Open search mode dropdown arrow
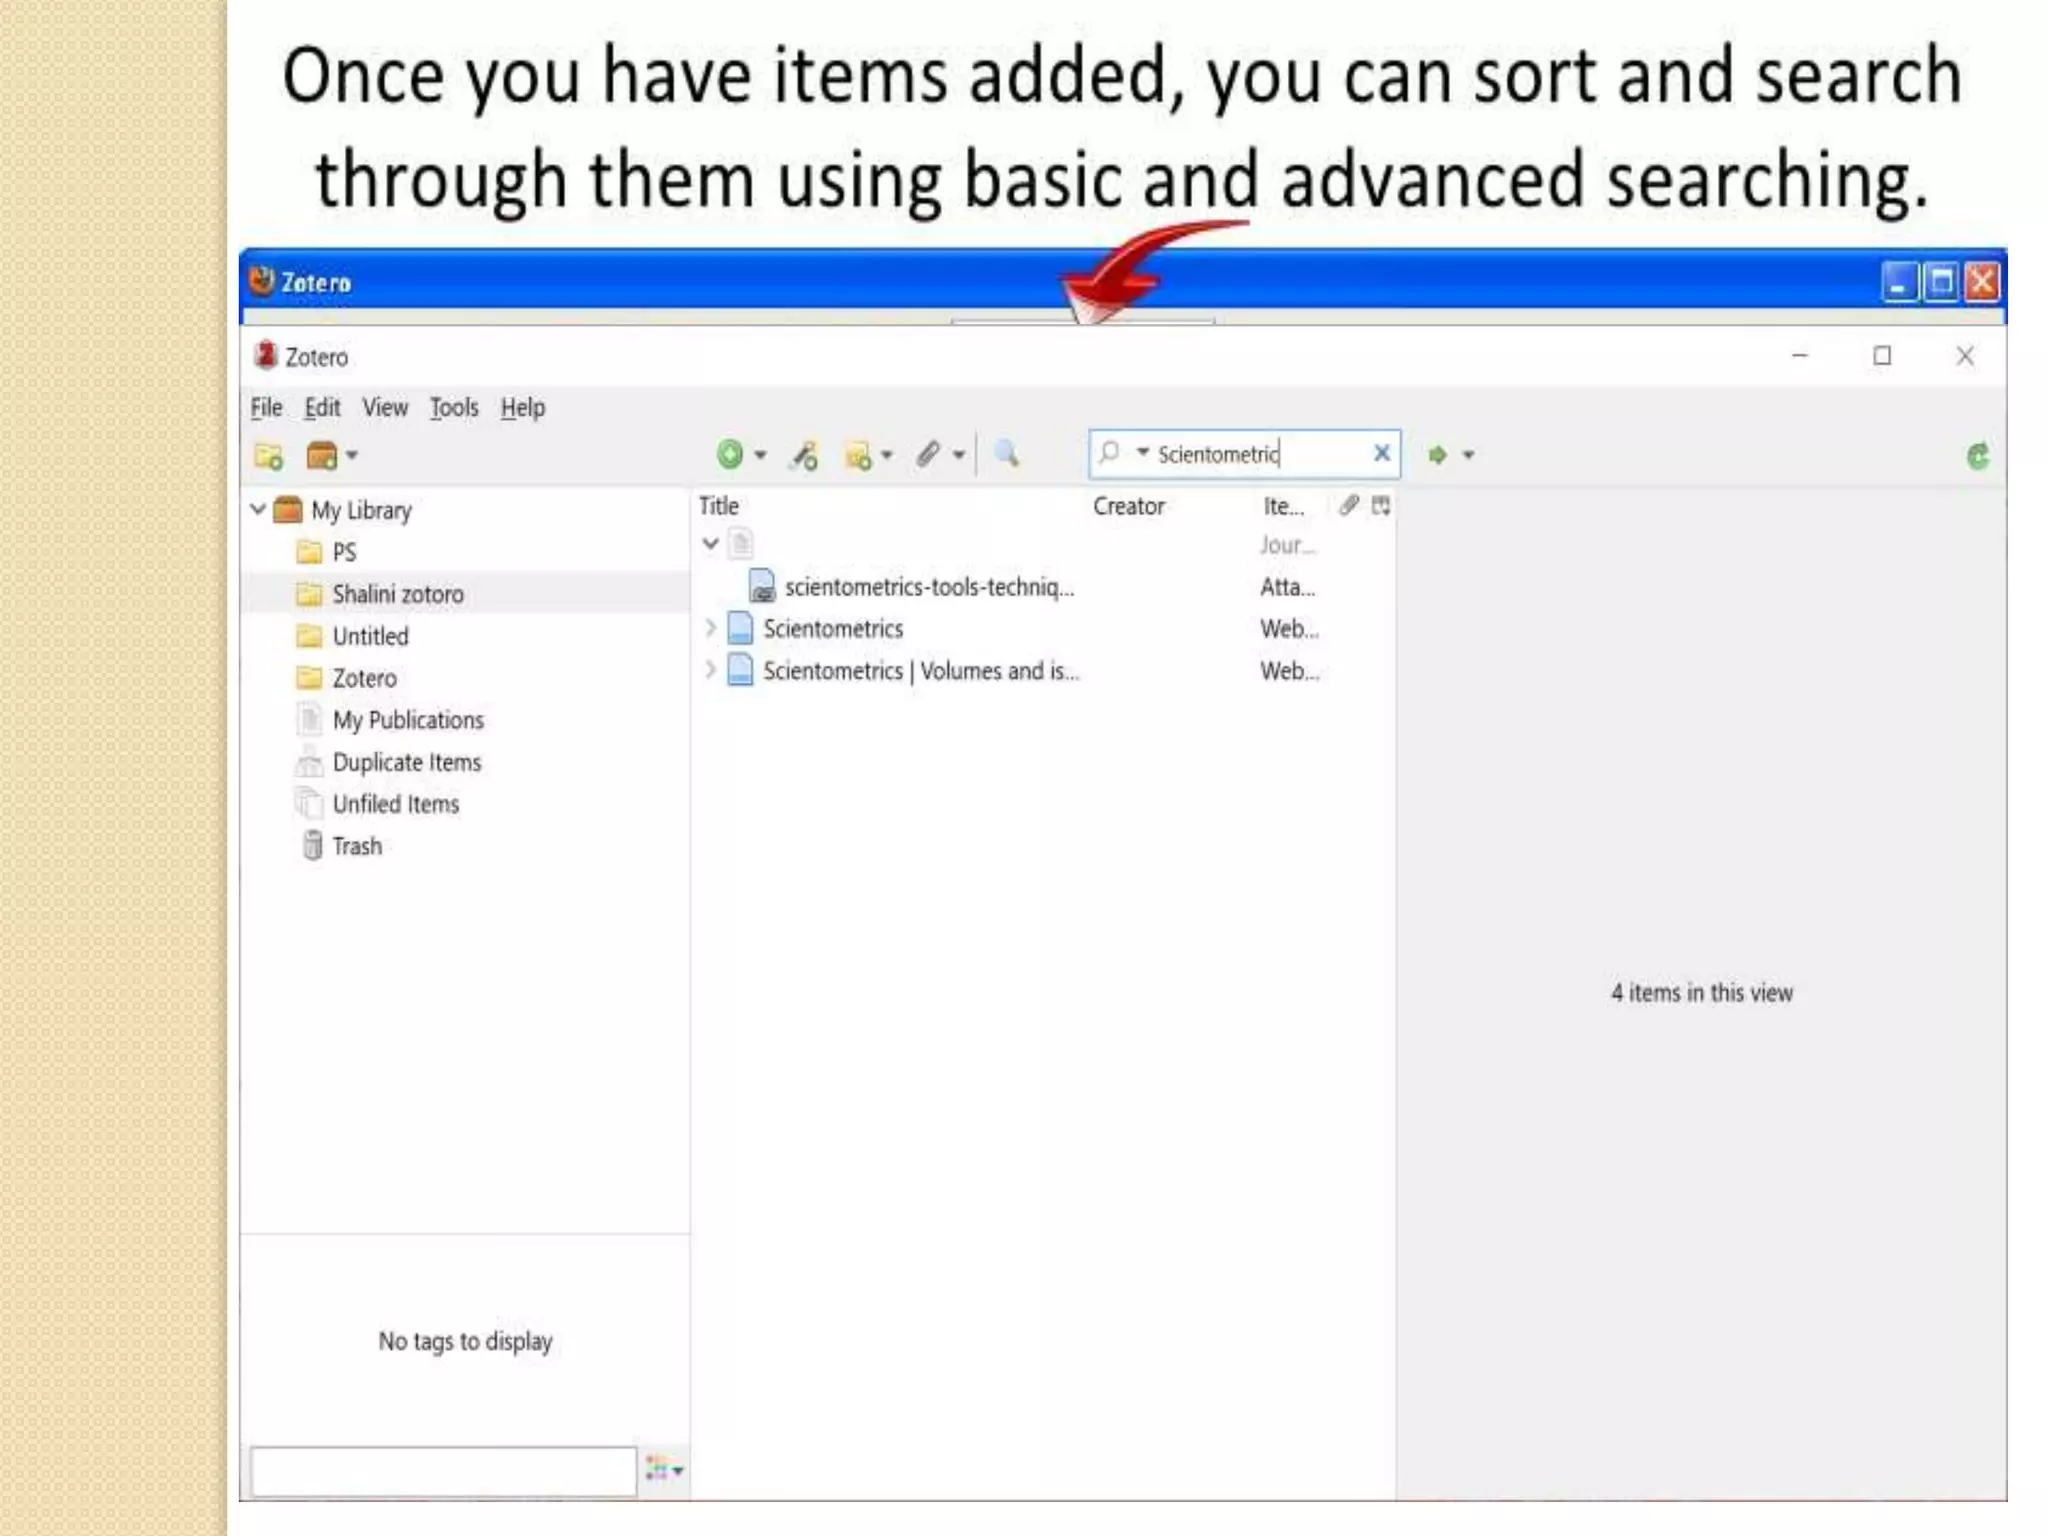The height and width of the screenshot is (1536, 2048). coord(1142,452)
